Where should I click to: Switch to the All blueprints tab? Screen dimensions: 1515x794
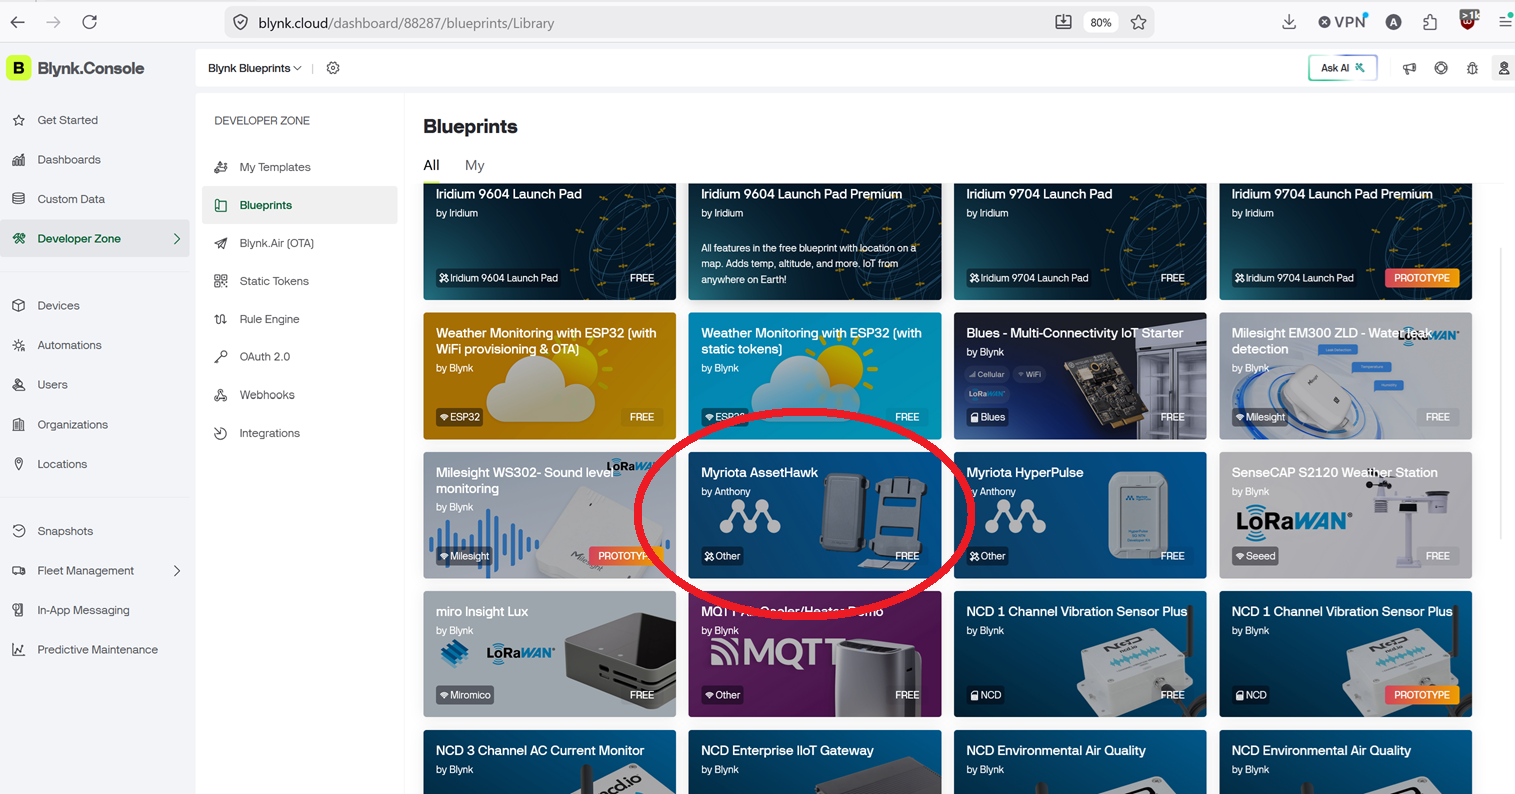431,165
